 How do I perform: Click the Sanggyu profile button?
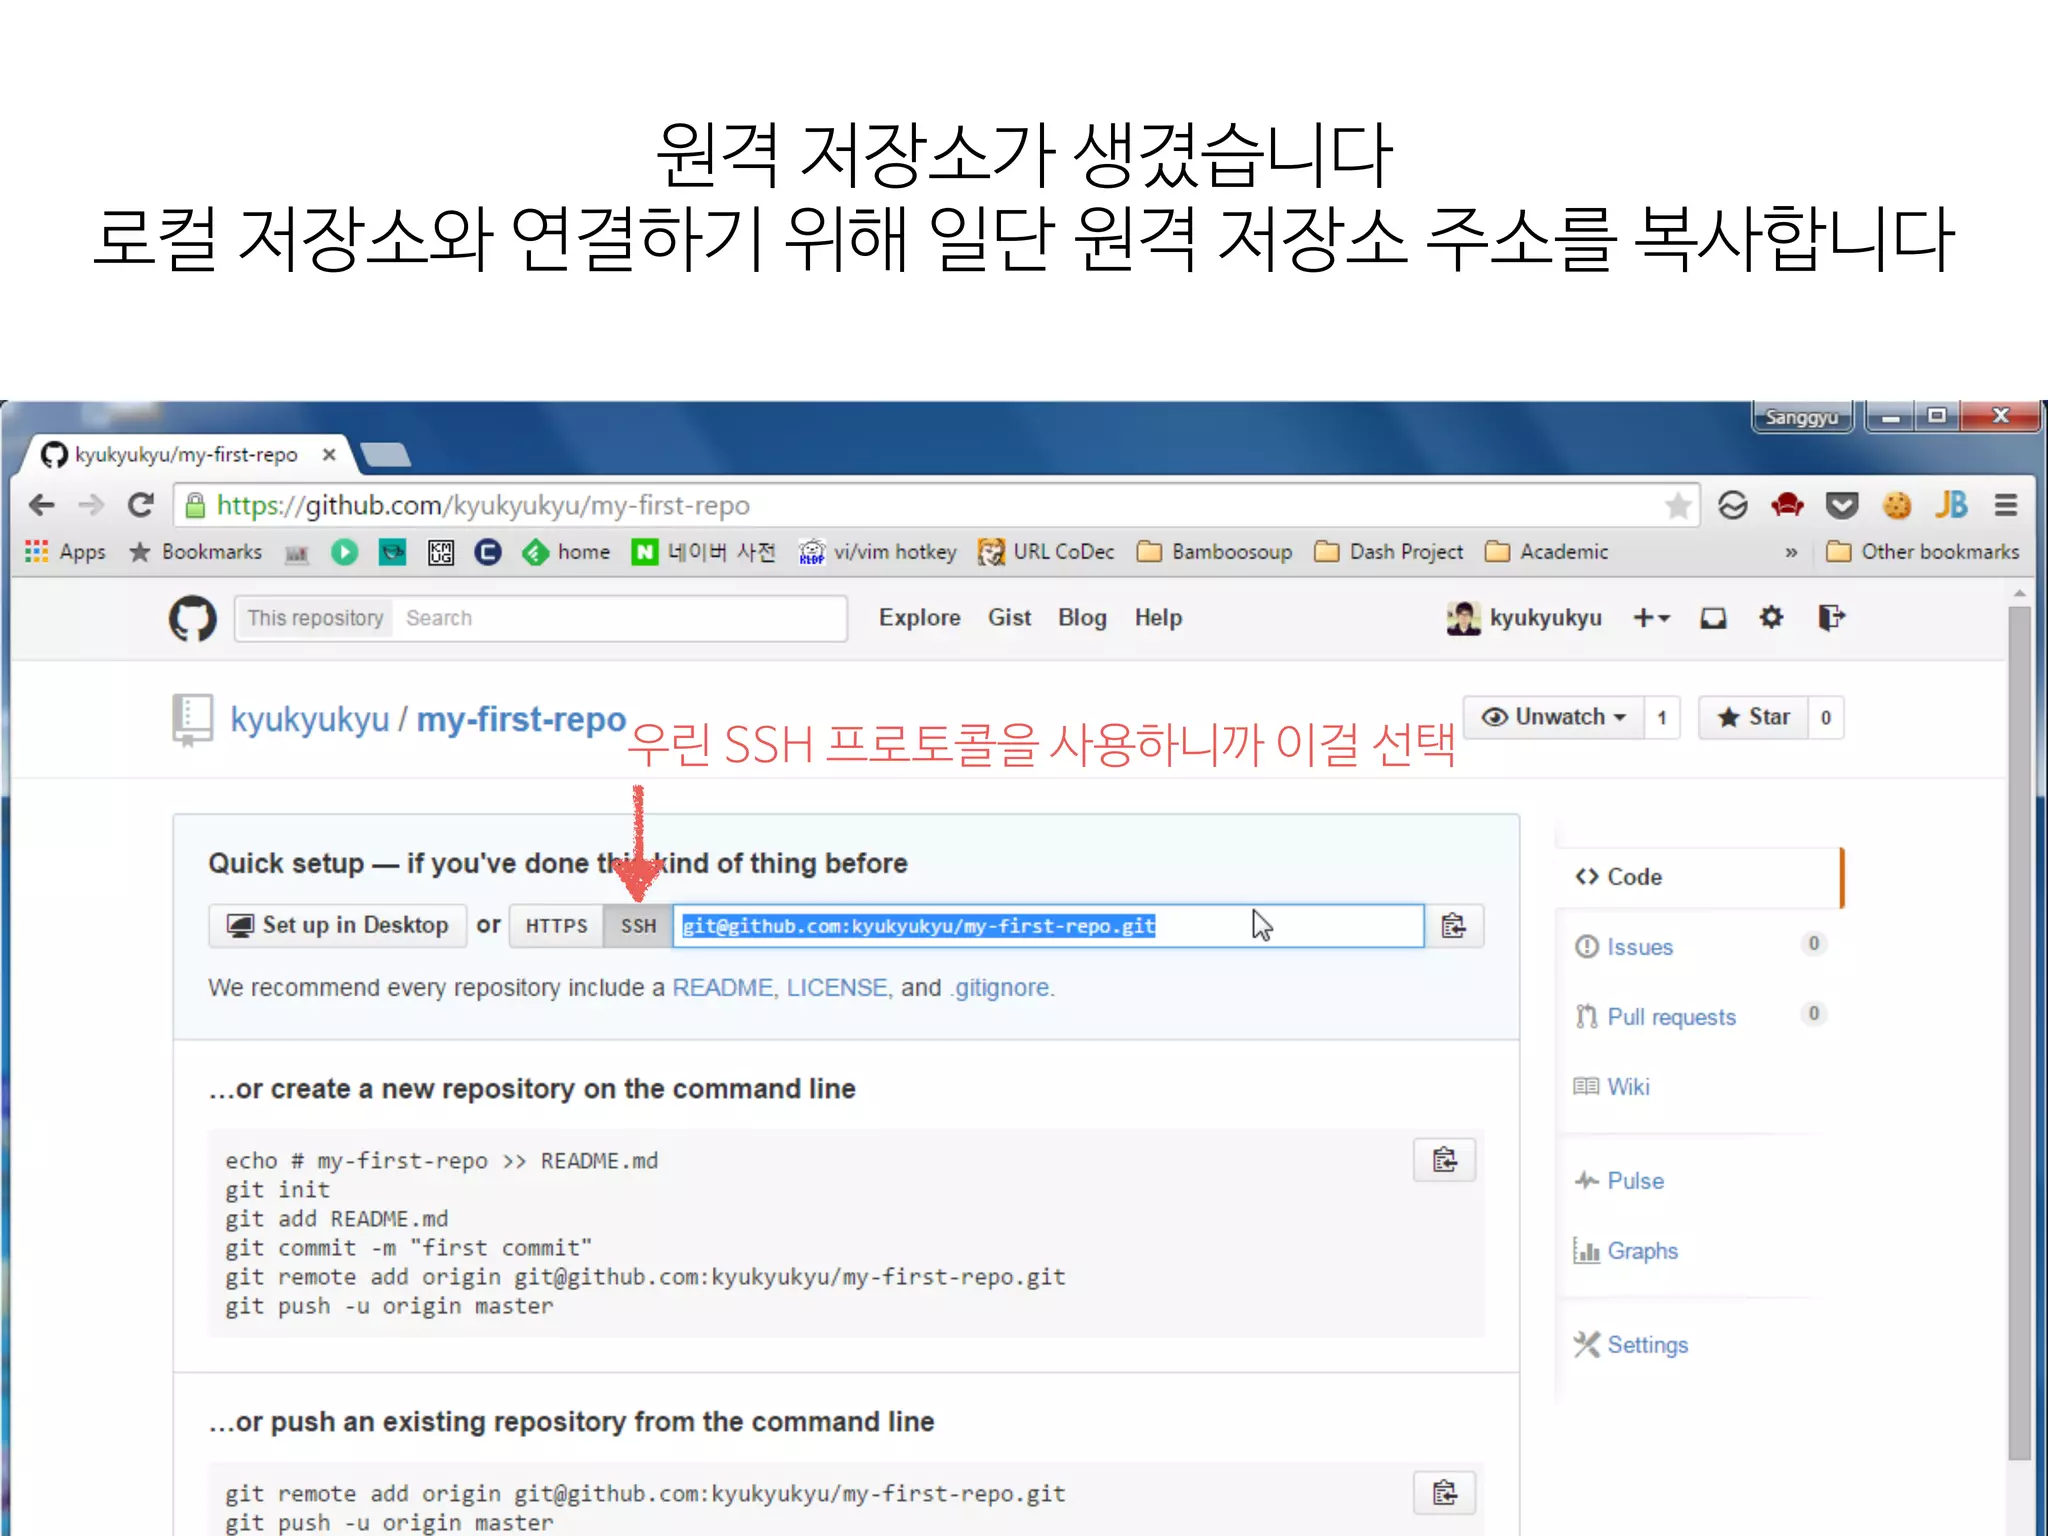1802,417
